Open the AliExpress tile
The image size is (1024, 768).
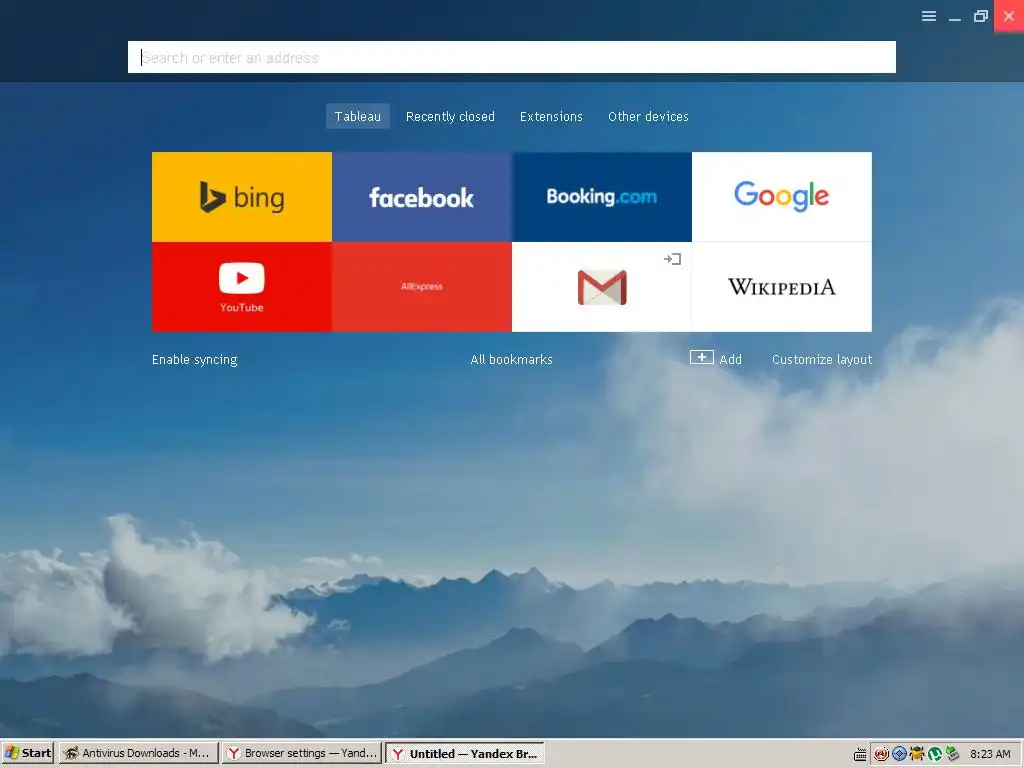pos(422,287)
